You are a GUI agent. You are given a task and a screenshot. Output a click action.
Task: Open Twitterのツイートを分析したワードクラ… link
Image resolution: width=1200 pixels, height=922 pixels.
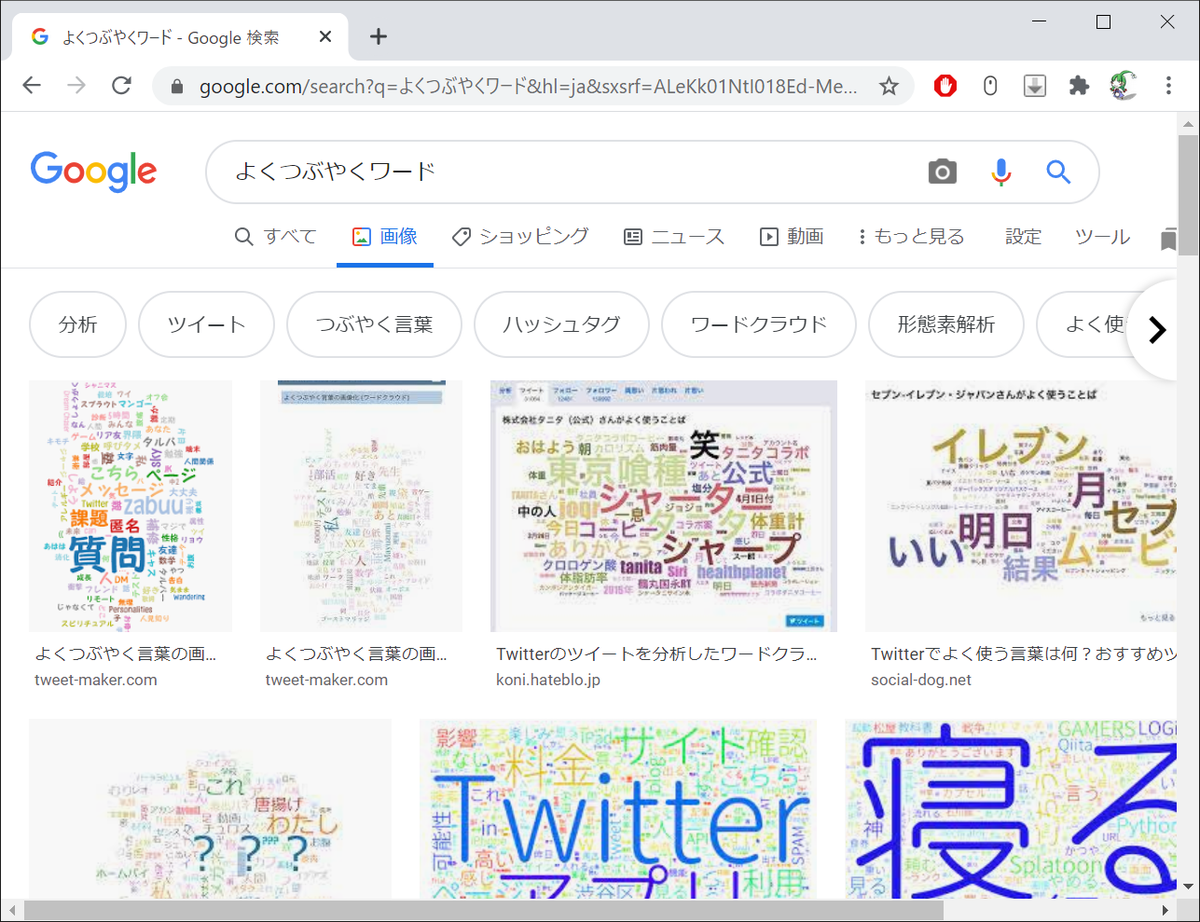click(x=657, y=655)
